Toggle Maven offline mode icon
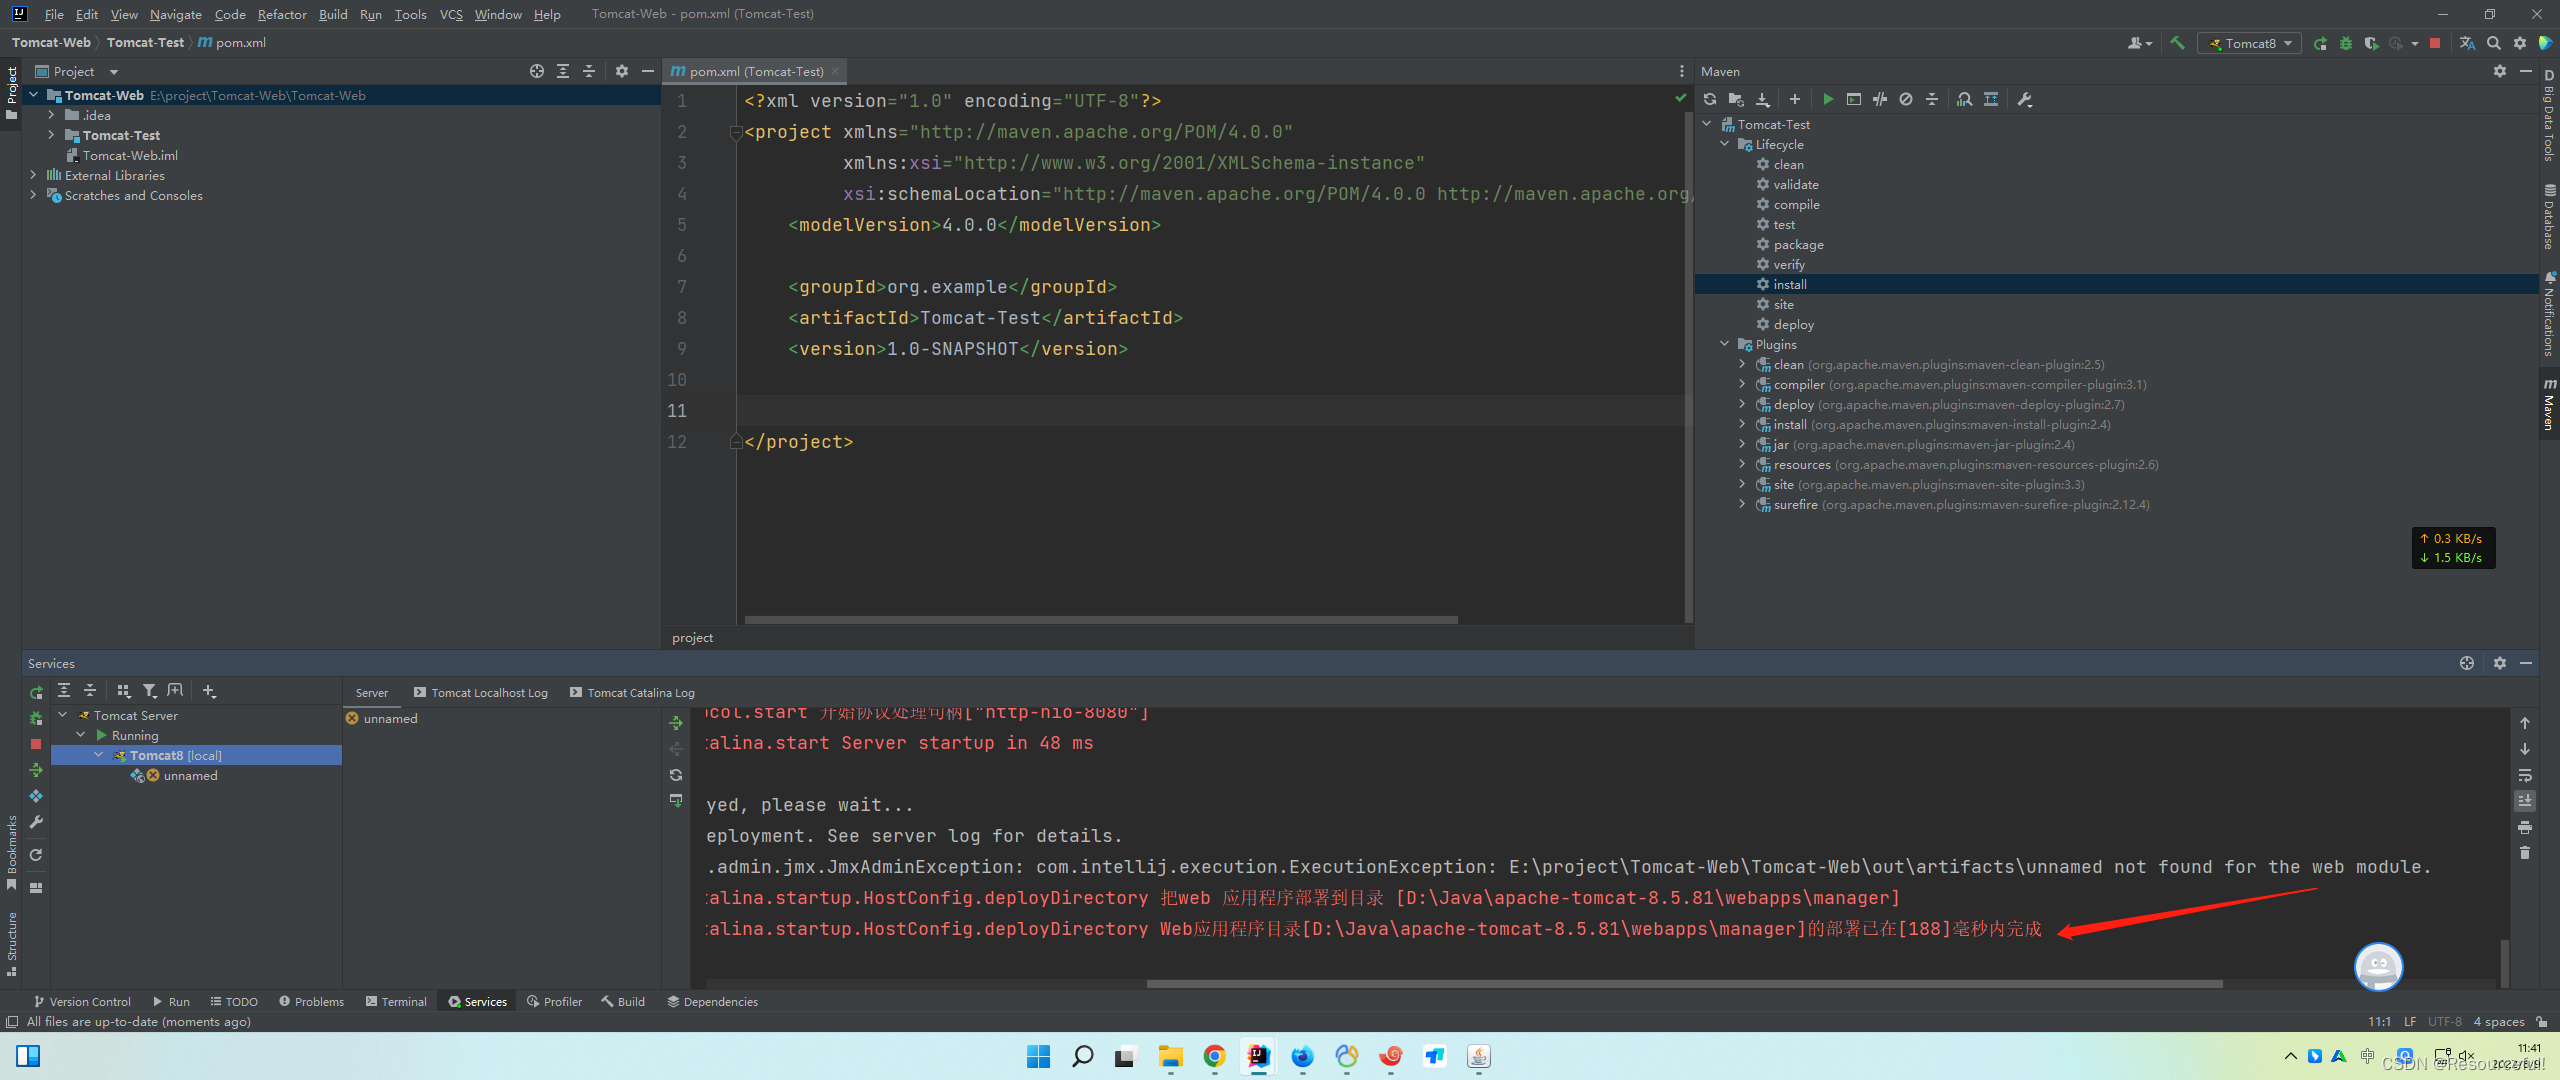This screenshot has width=2560, height=1080. coord(1880,99)
